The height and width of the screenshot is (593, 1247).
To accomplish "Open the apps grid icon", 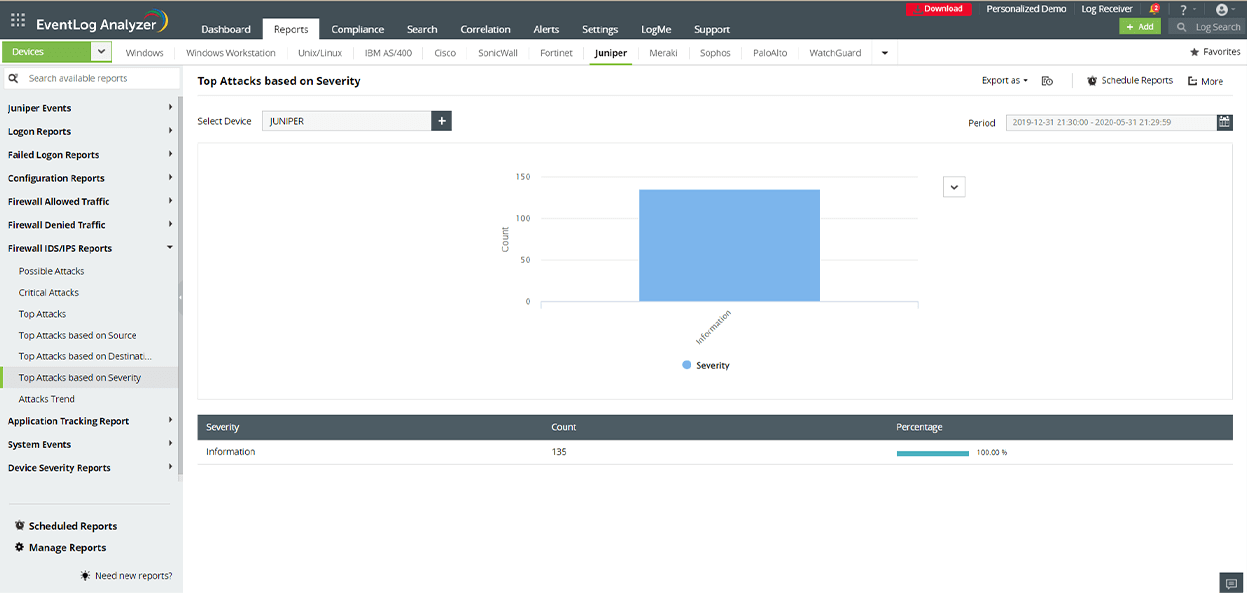I will coord(18,19).
